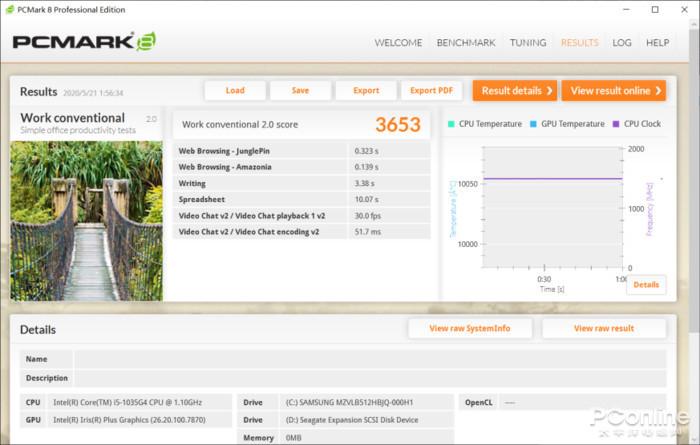700x445 pixels.
Task: Click the CPU Temperature legend swatch
Action: click(451, 124)
